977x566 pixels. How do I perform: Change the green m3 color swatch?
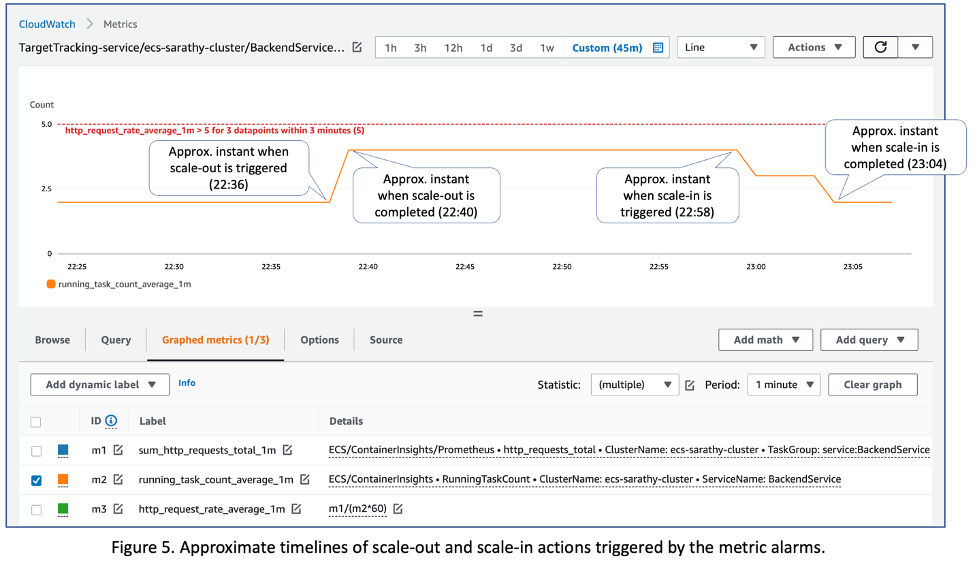coord(63,509)
